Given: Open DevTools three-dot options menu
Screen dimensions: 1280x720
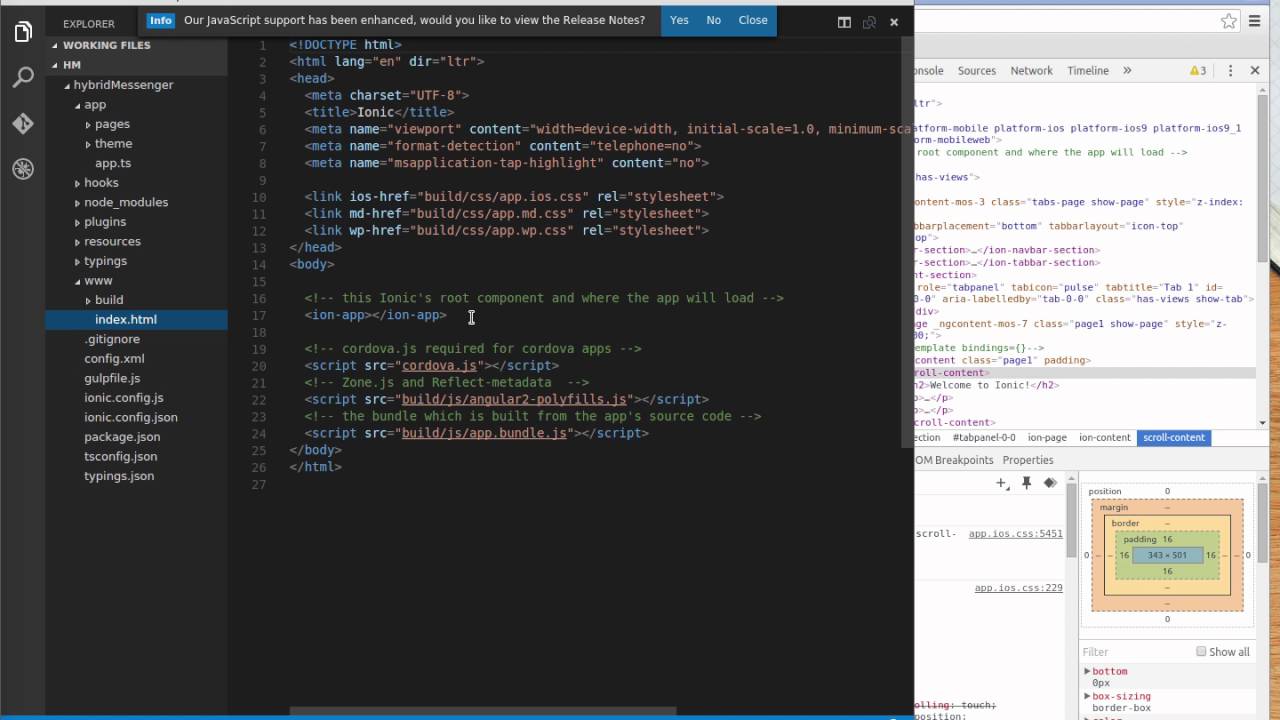Looking at the screenshot, I should (1230, 70).
